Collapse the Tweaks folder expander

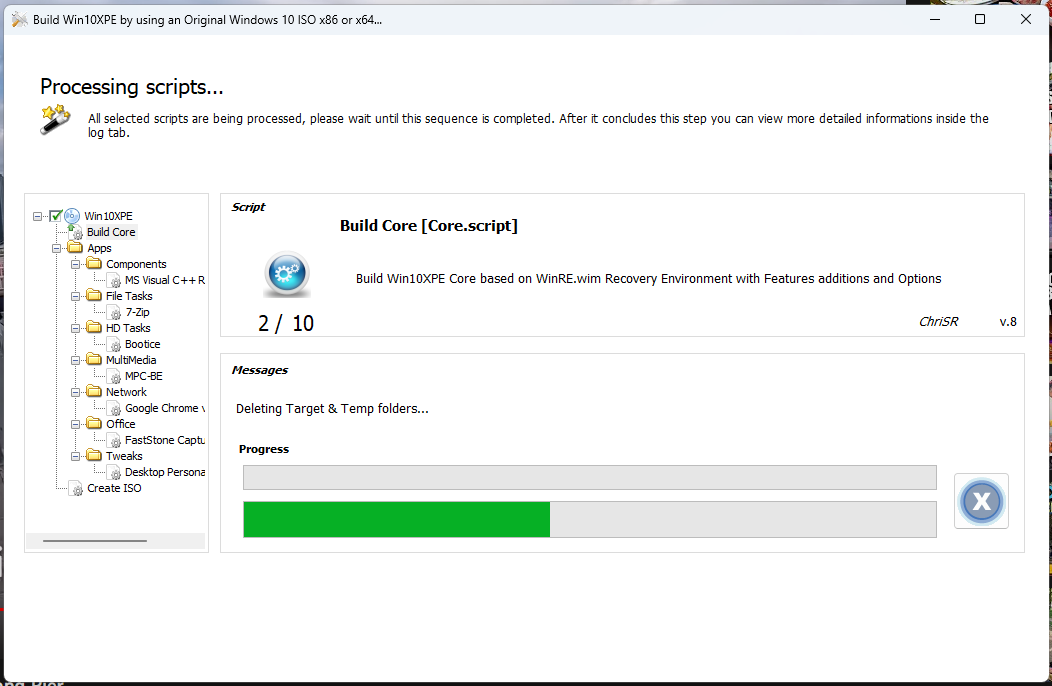click(75, 456)
